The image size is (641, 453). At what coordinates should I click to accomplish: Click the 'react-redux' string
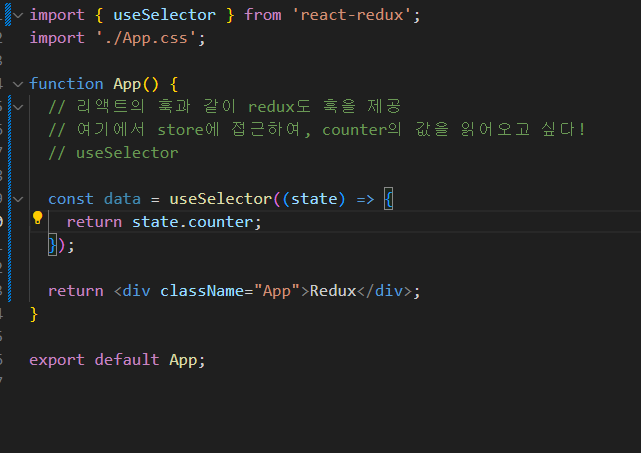(x=352, y=15)
